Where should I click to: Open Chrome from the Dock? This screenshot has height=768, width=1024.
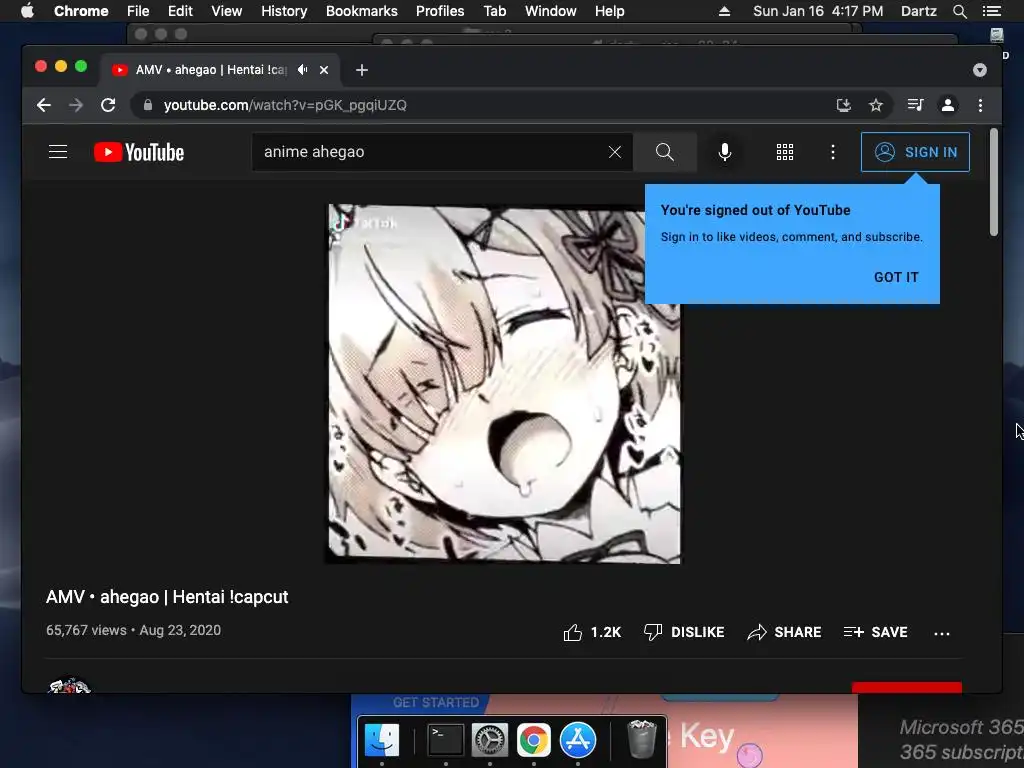coord(534,740)
